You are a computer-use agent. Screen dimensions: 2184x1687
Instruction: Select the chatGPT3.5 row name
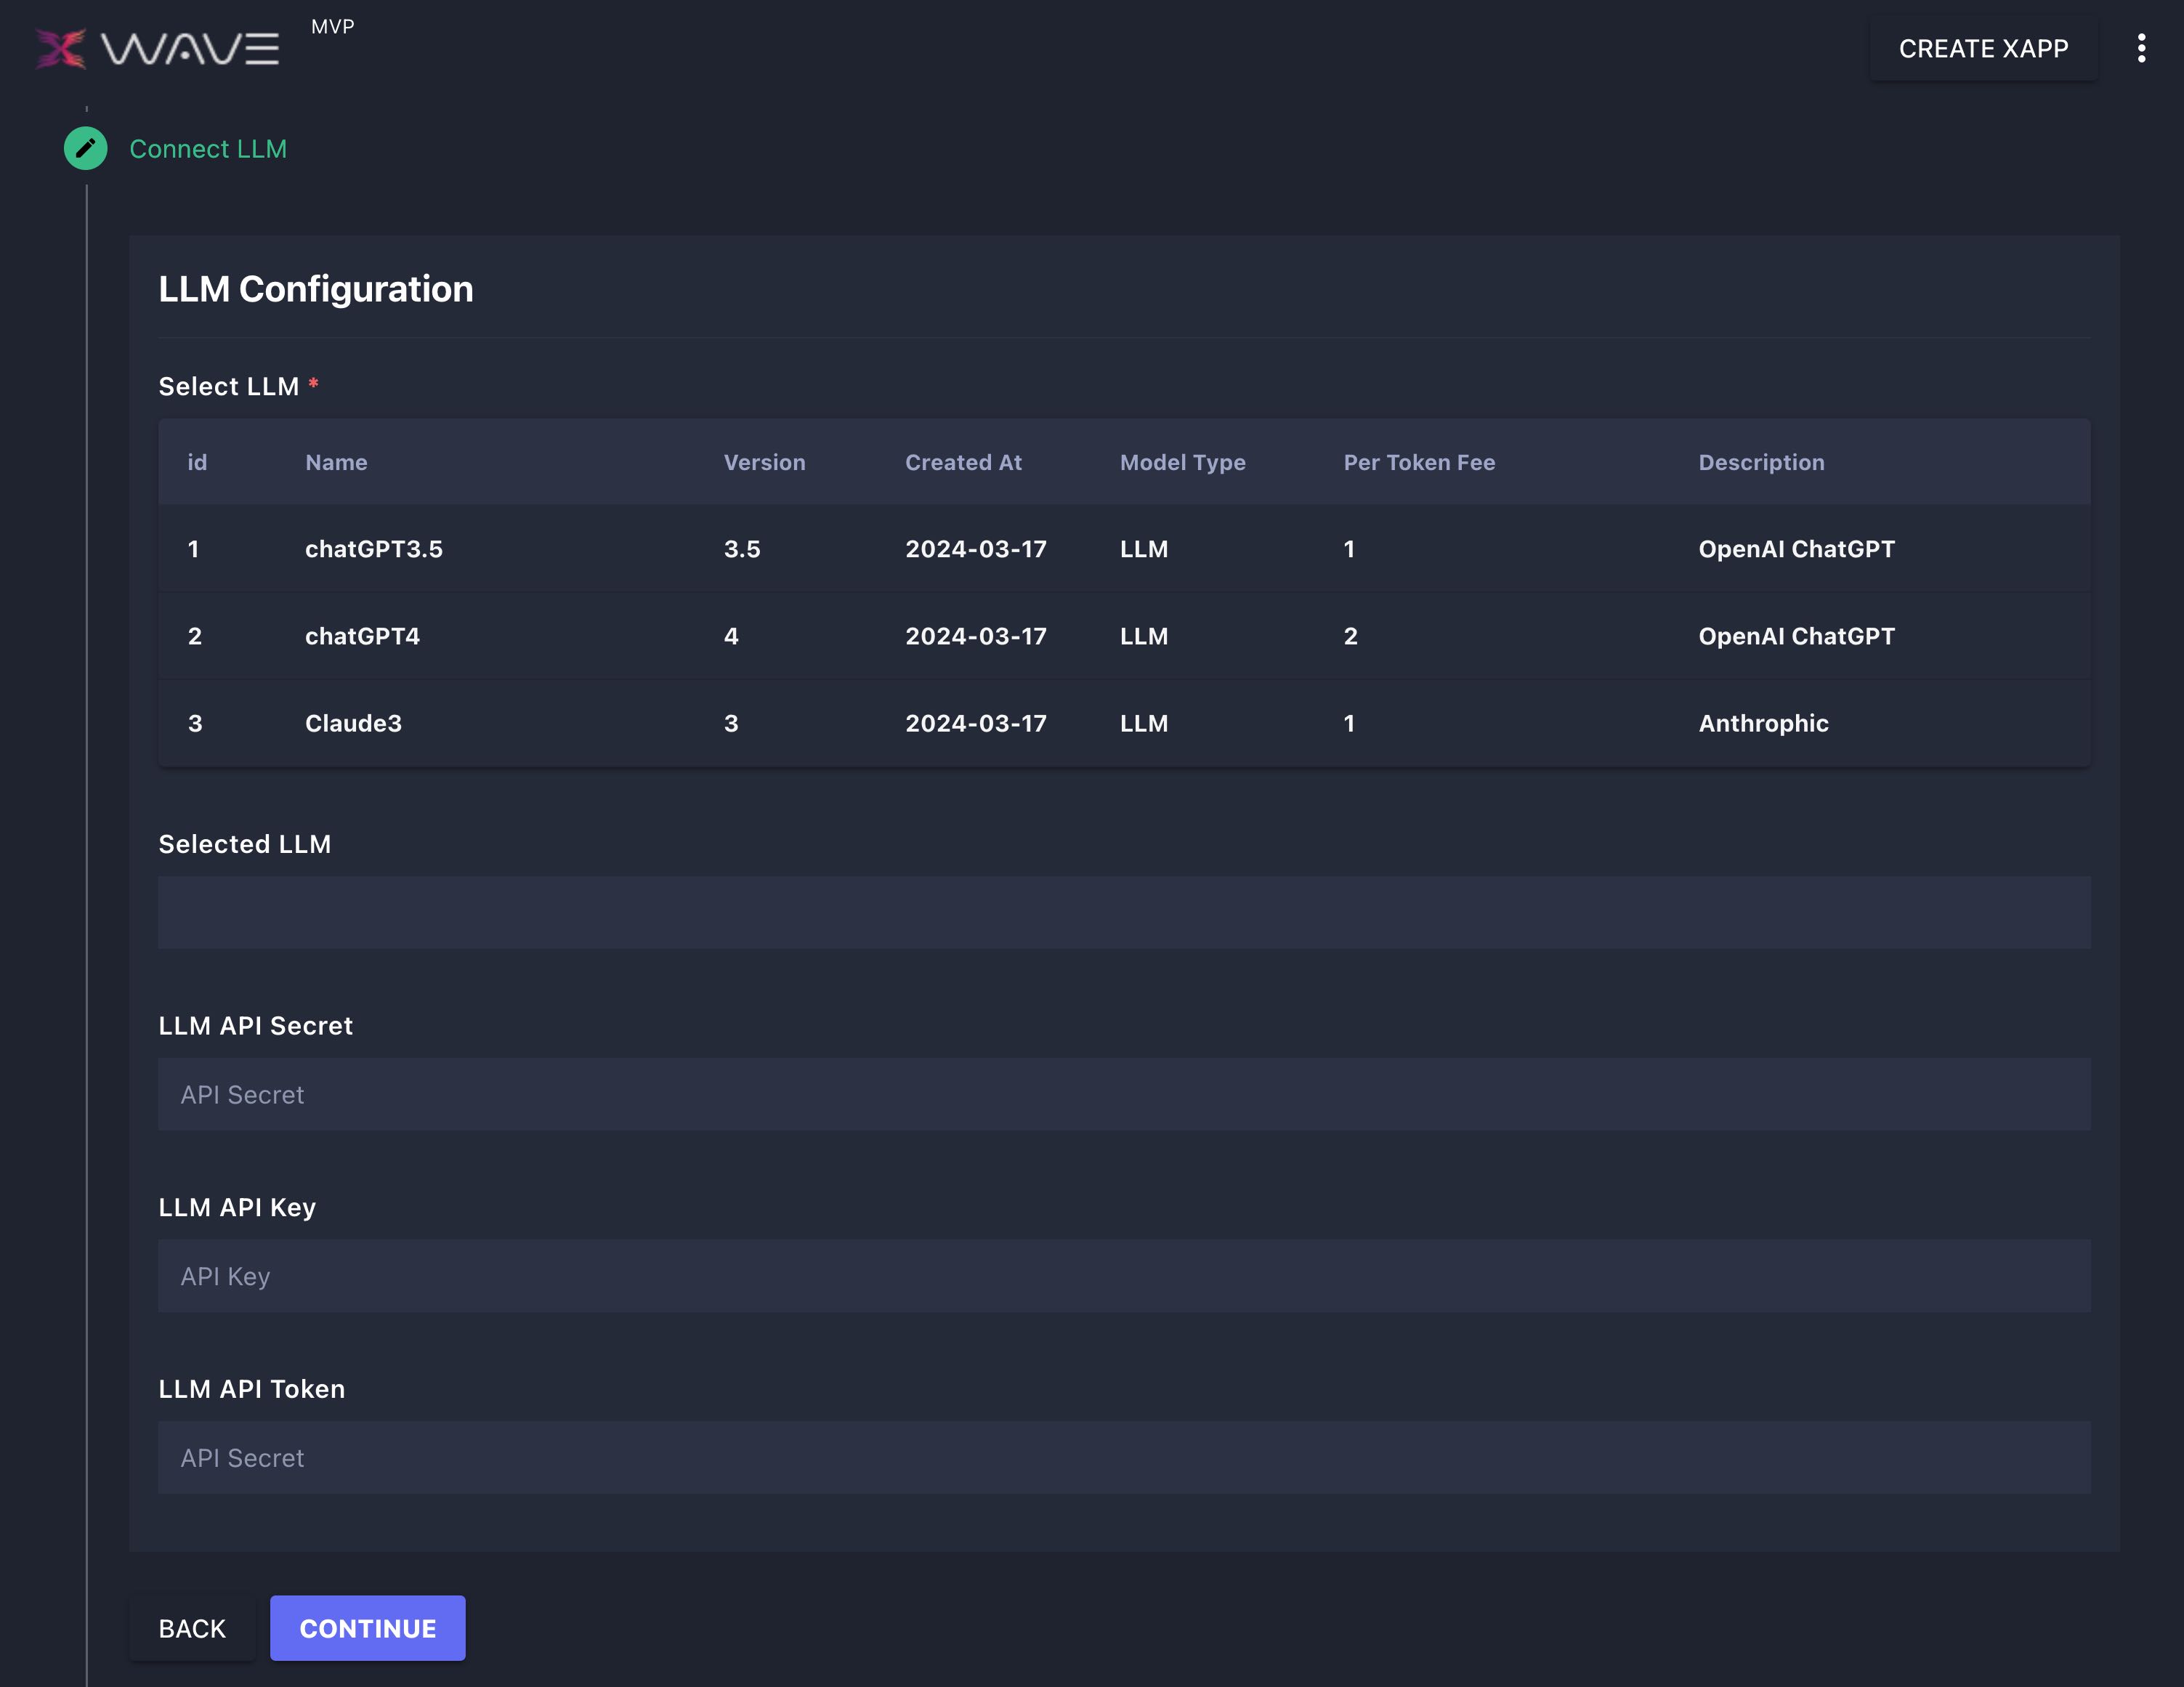point(373,549)
